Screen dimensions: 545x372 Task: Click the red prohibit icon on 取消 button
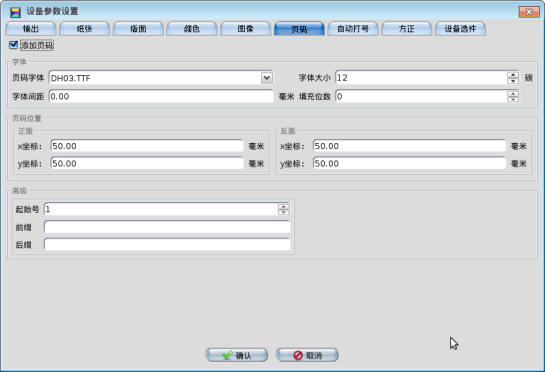tap(298, 355)
